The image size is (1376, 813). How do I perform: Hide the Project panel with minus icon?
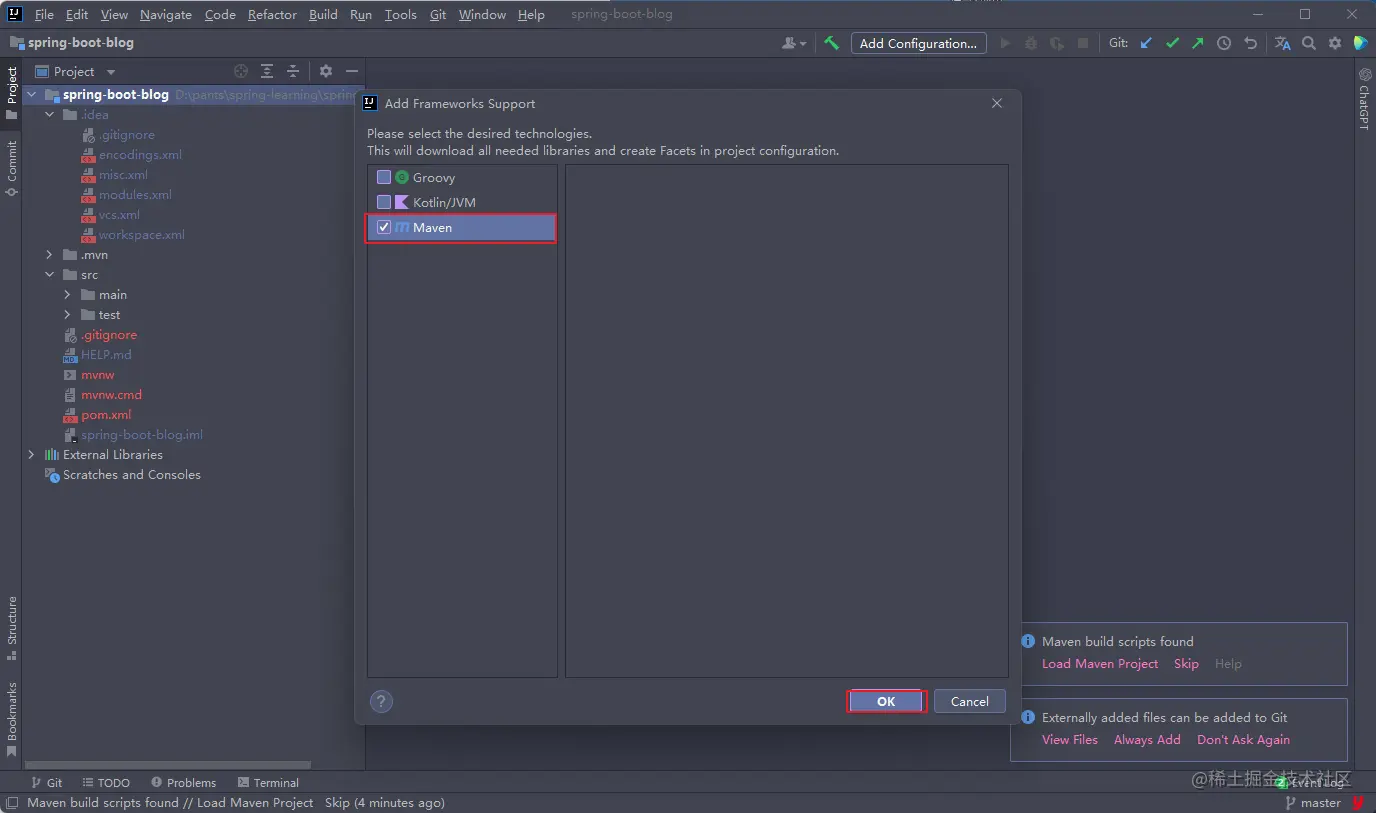tap(352, 71)
